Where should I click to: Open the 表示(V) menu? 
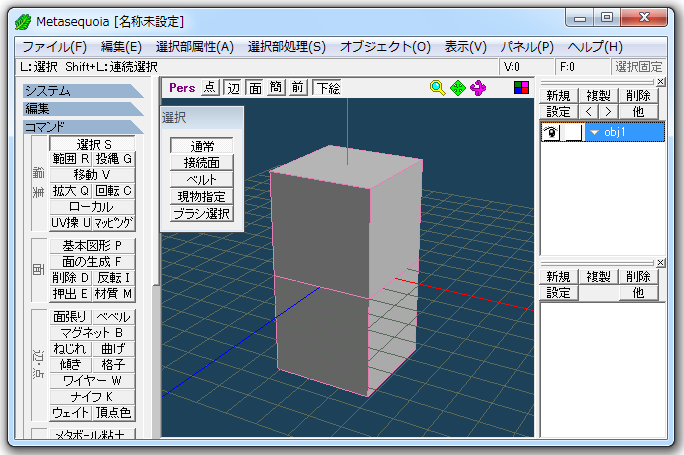(465, 47)
